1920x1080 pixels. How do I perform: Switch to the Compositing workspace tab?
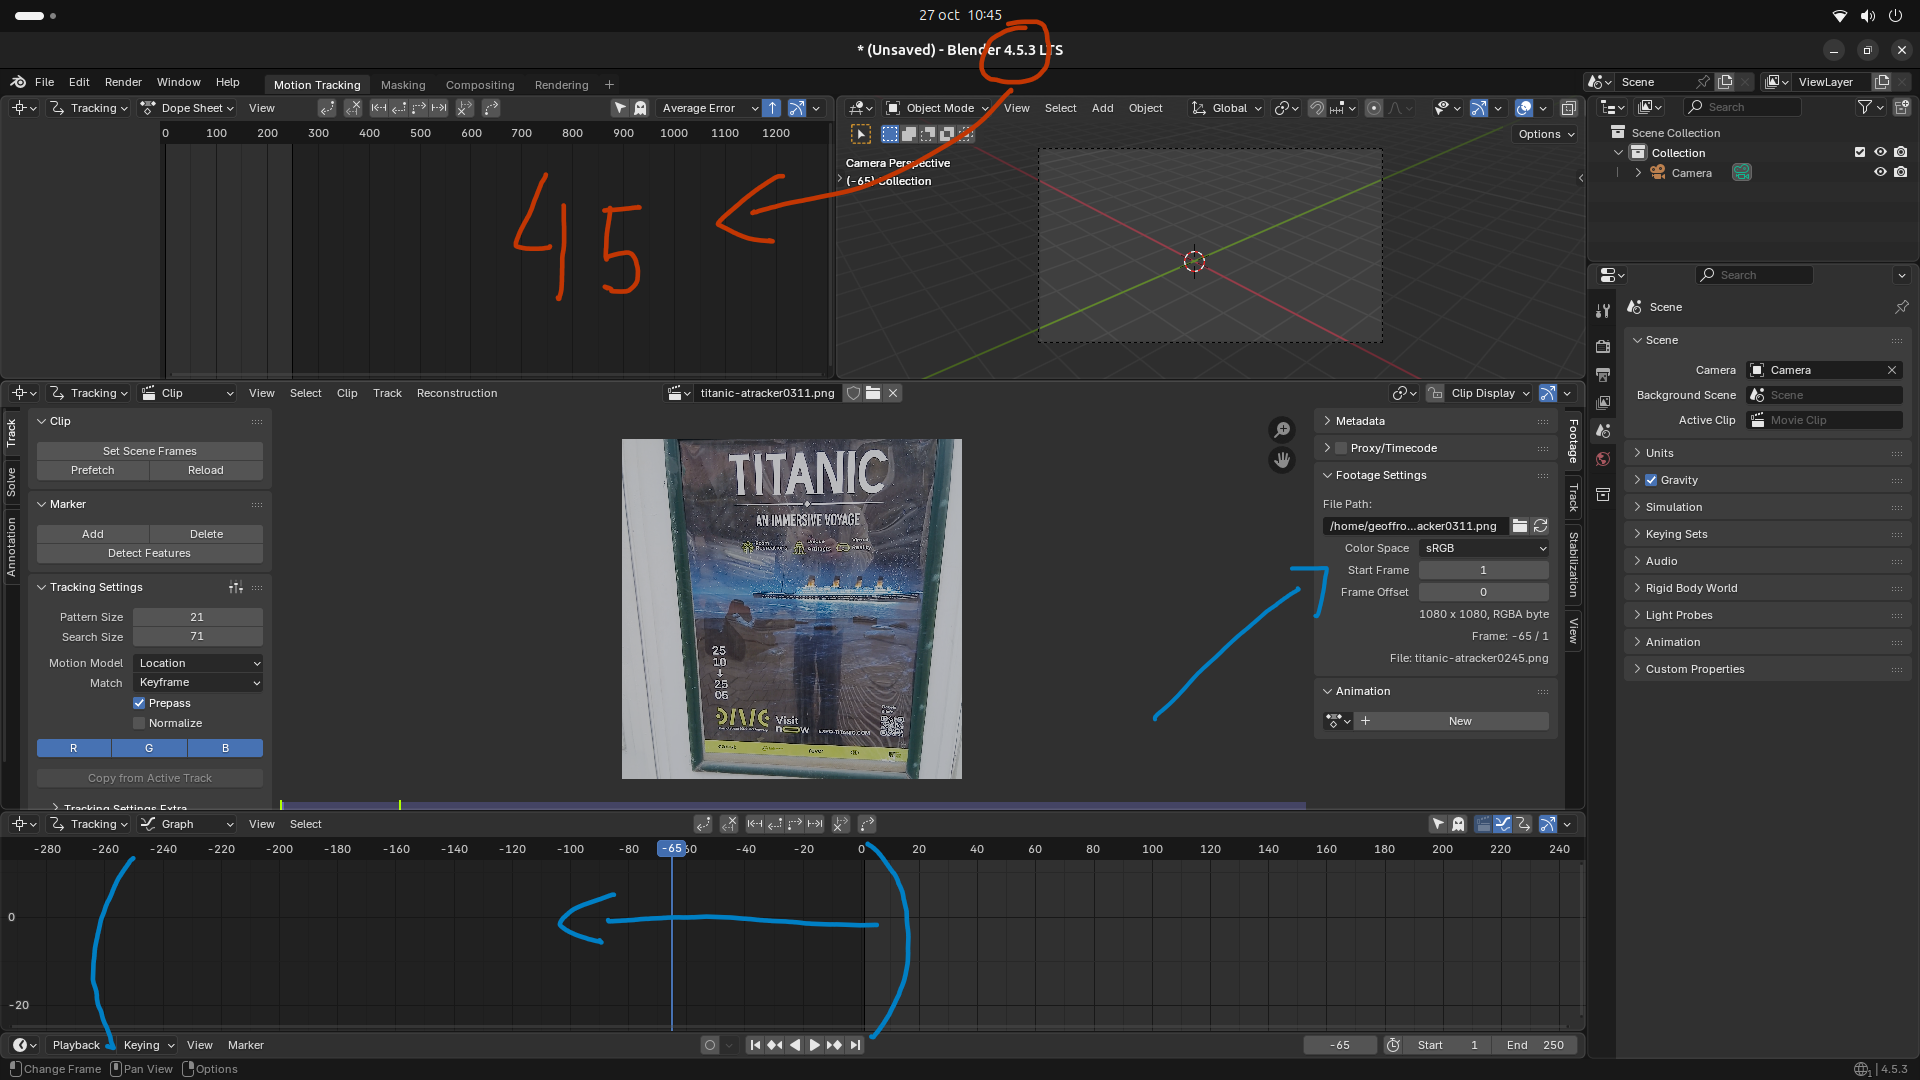click(x=480, y=85)
